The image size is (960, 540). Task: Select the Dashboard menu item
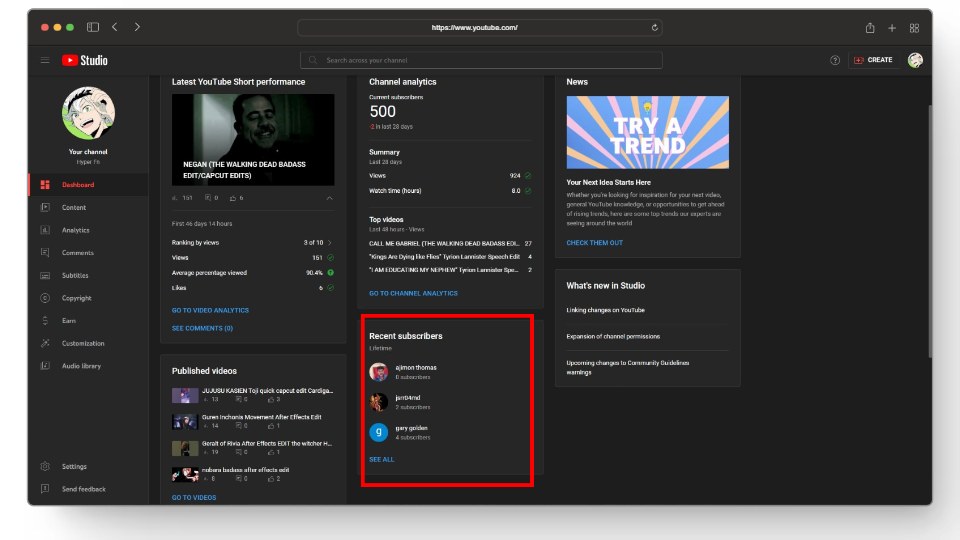pos(78,185)
